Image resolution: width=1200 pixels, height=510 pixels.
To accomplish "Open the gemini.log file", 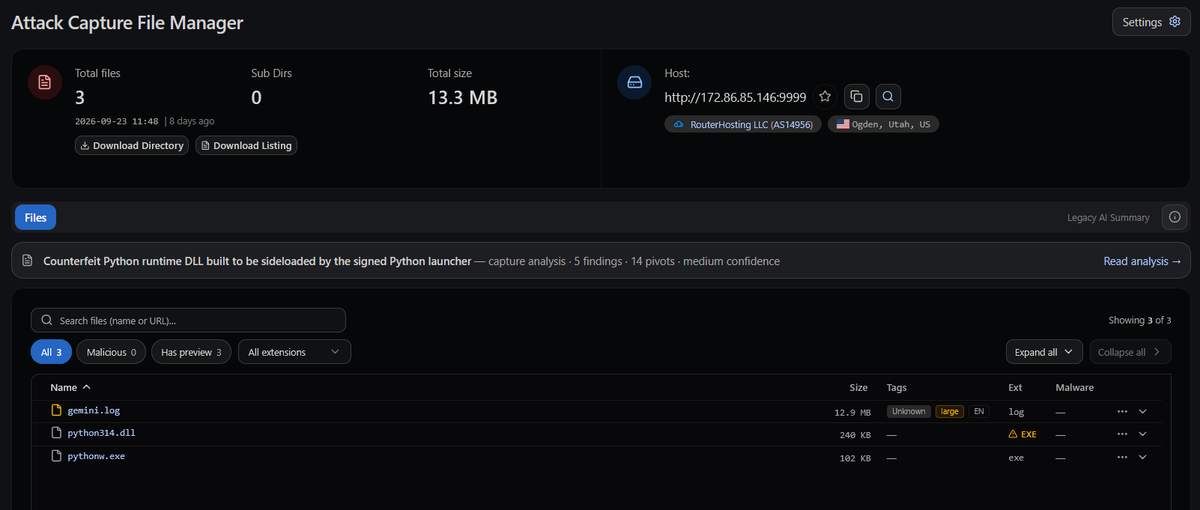I will click(x=94, y=410).
